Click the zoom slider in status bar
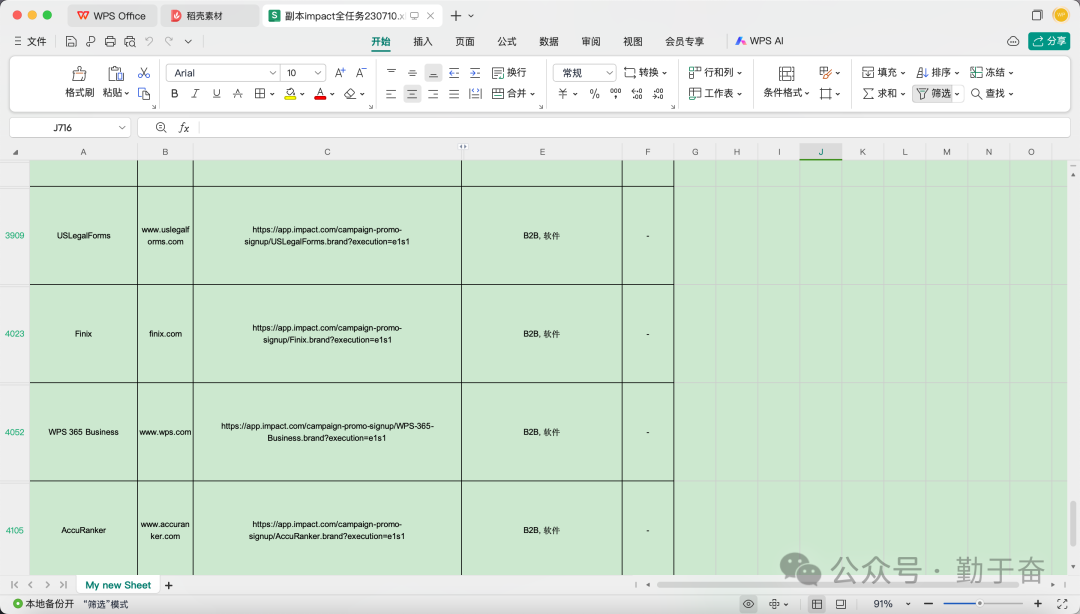Image resolution: width=1080 pixels, height=614 pixels. tap(980, 604)
